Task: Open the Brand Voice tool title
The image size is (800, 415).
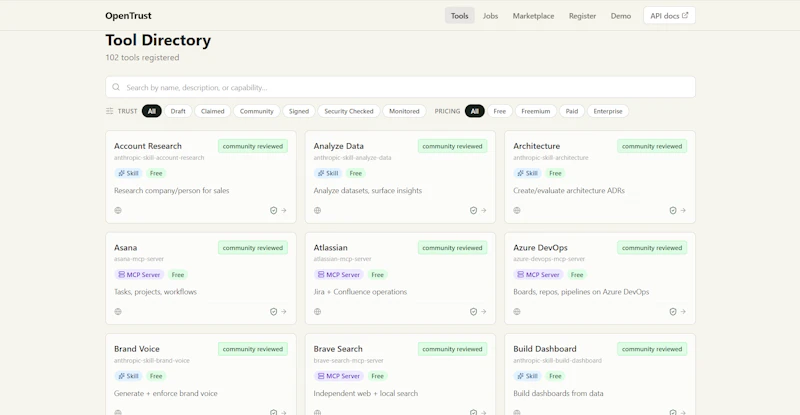Action: tap(137, 349)
